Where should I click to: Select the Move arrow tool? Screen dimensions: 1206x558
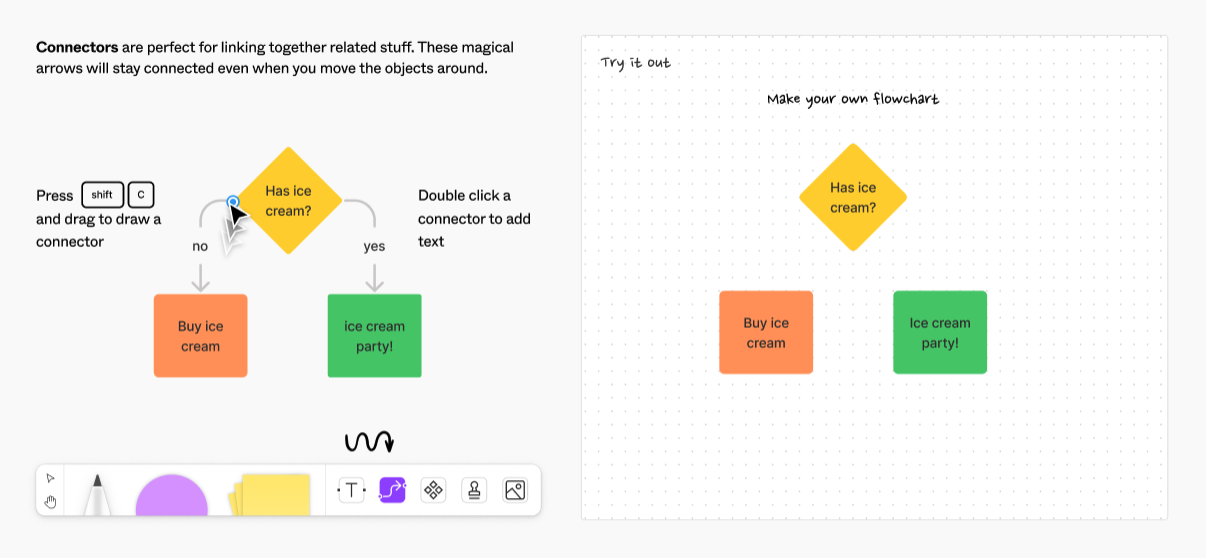50,478
